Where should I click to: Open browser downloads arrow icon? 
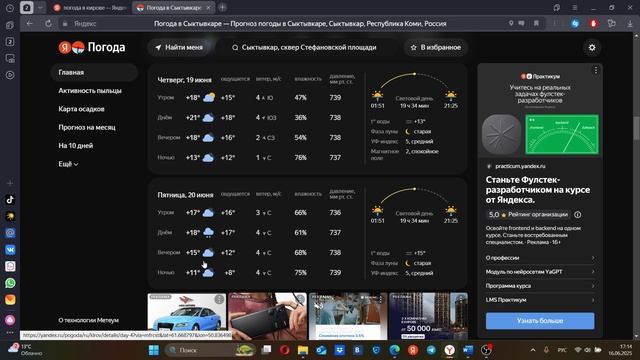tap(630, 24)
